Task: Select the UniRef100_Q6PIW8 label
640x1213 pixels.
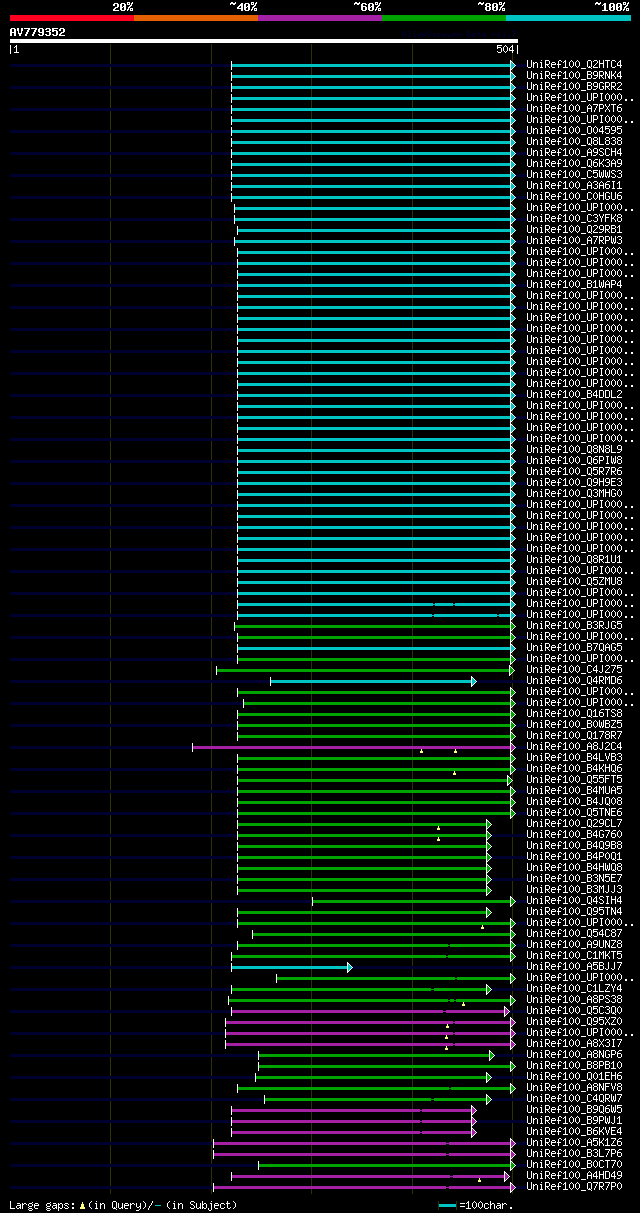Action: click(x=574, y=460)
